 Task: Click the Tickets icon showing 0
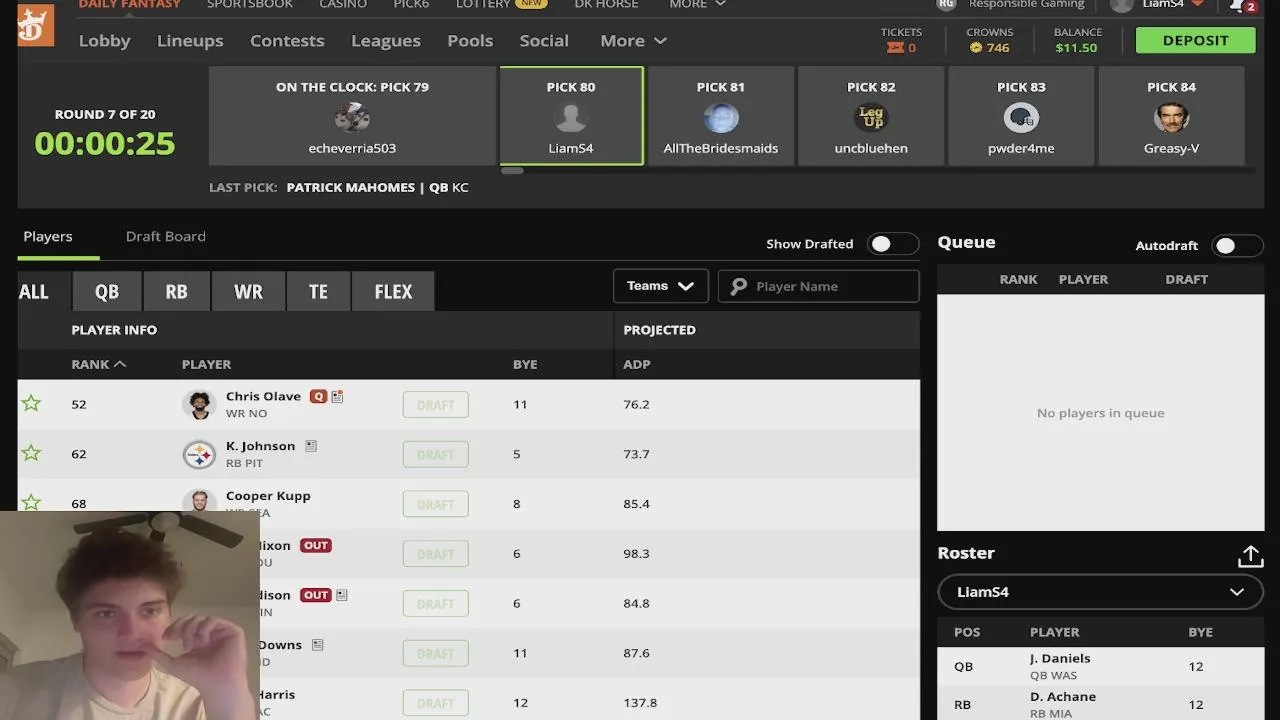point(895,48)
